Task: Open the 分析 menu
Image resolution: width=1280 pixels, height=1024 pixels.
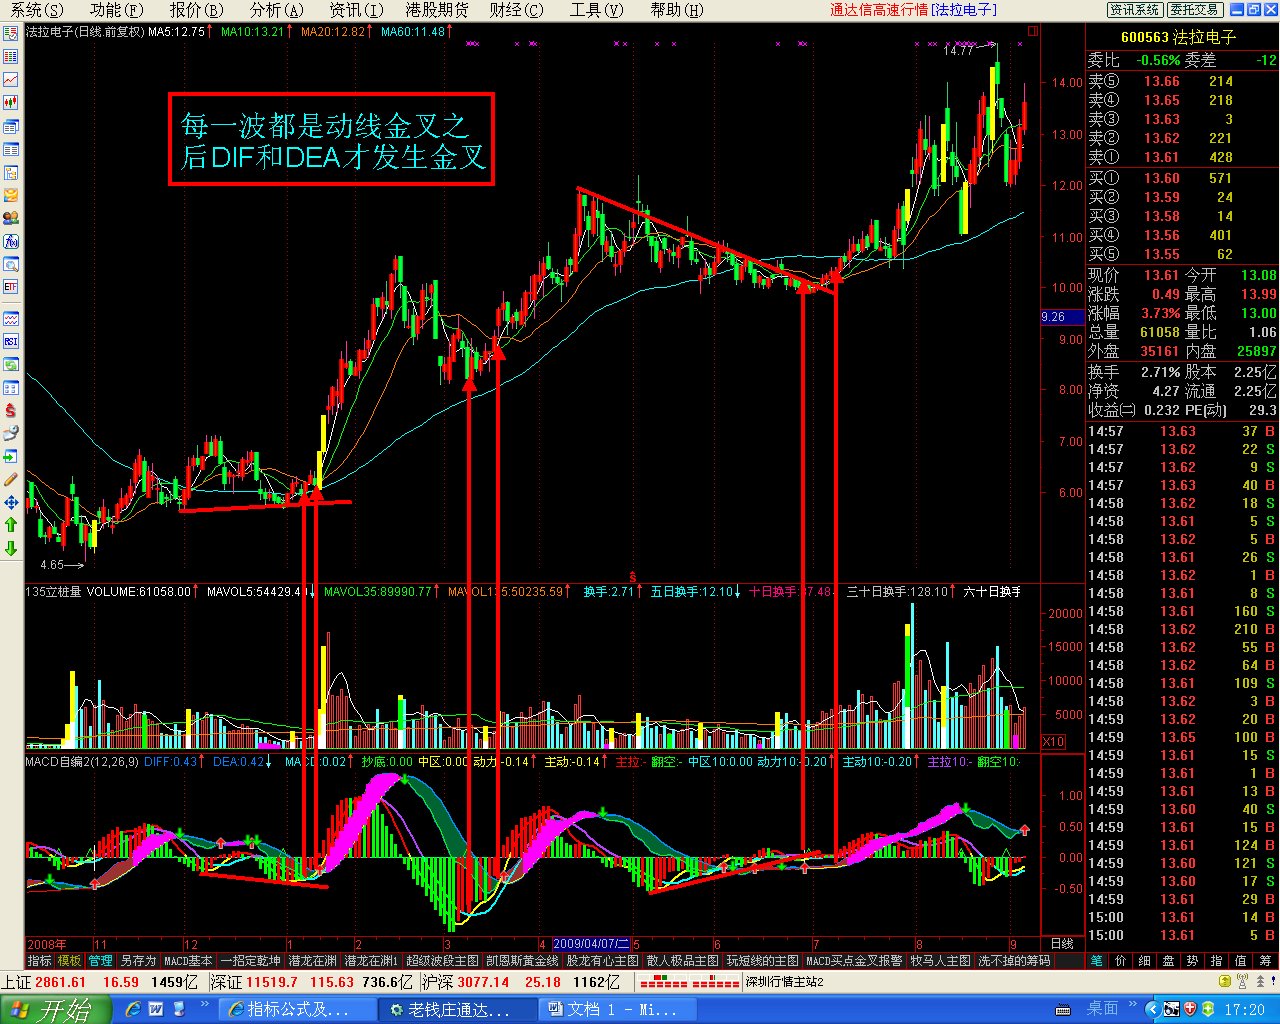Action: 277,10
